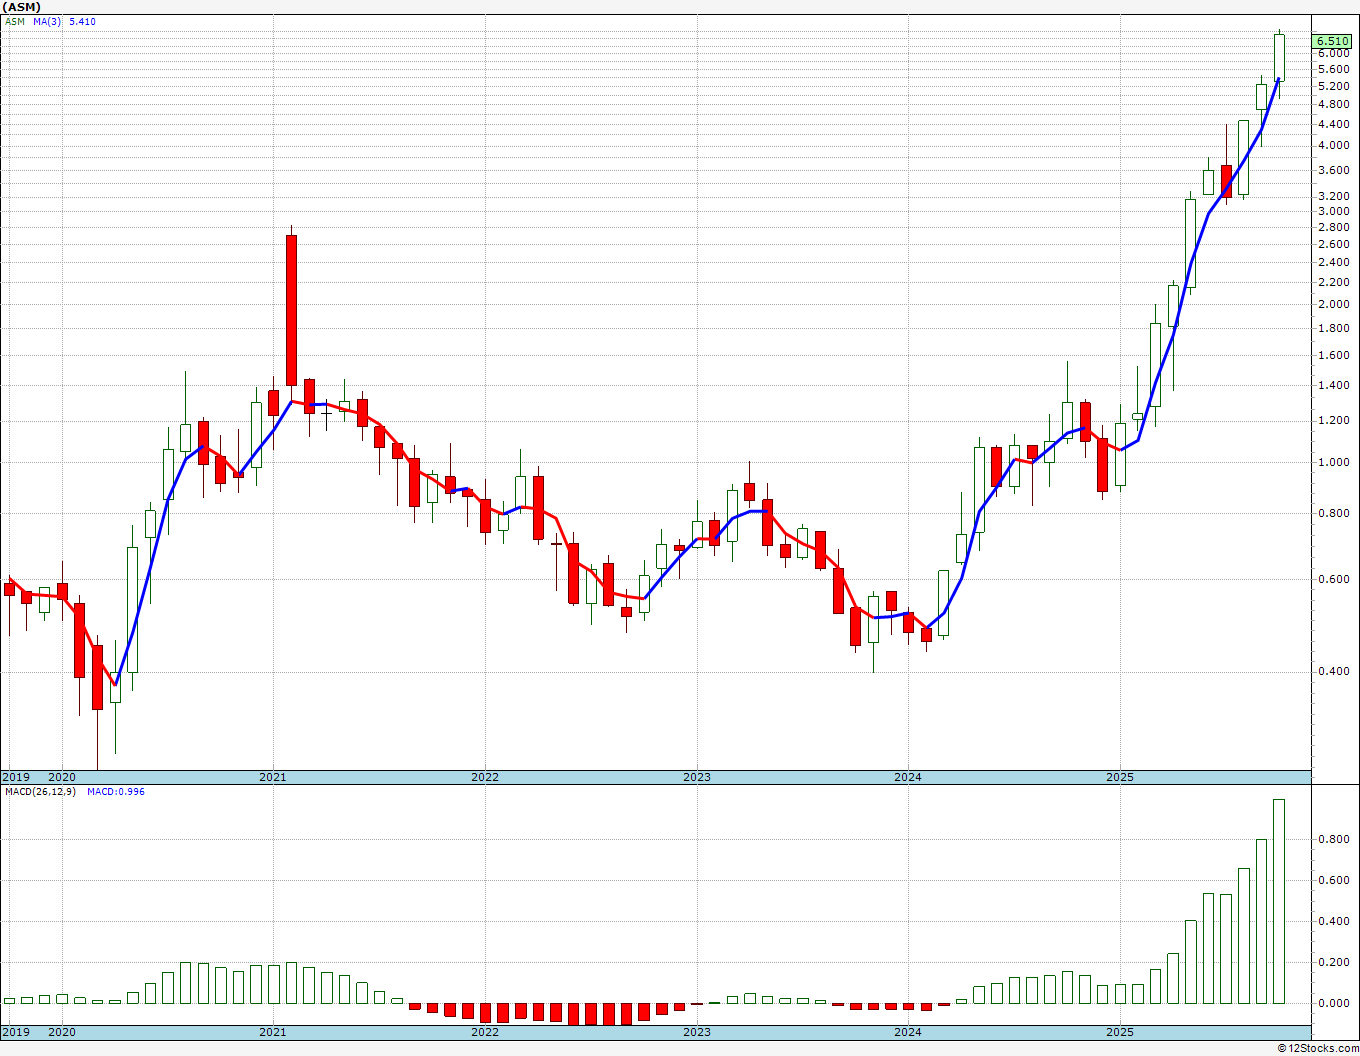Click the 0.800 MACD axis label
The width and height of the screenshot is (1360, 1056).
1333,840
